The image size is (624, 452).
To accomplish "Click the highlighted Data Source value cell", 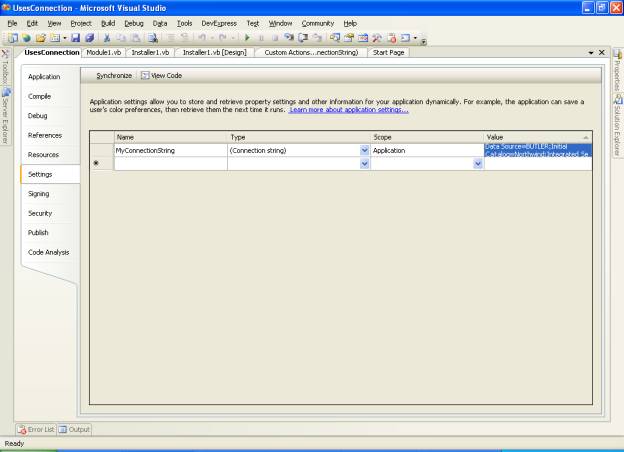I will (538, 150).
